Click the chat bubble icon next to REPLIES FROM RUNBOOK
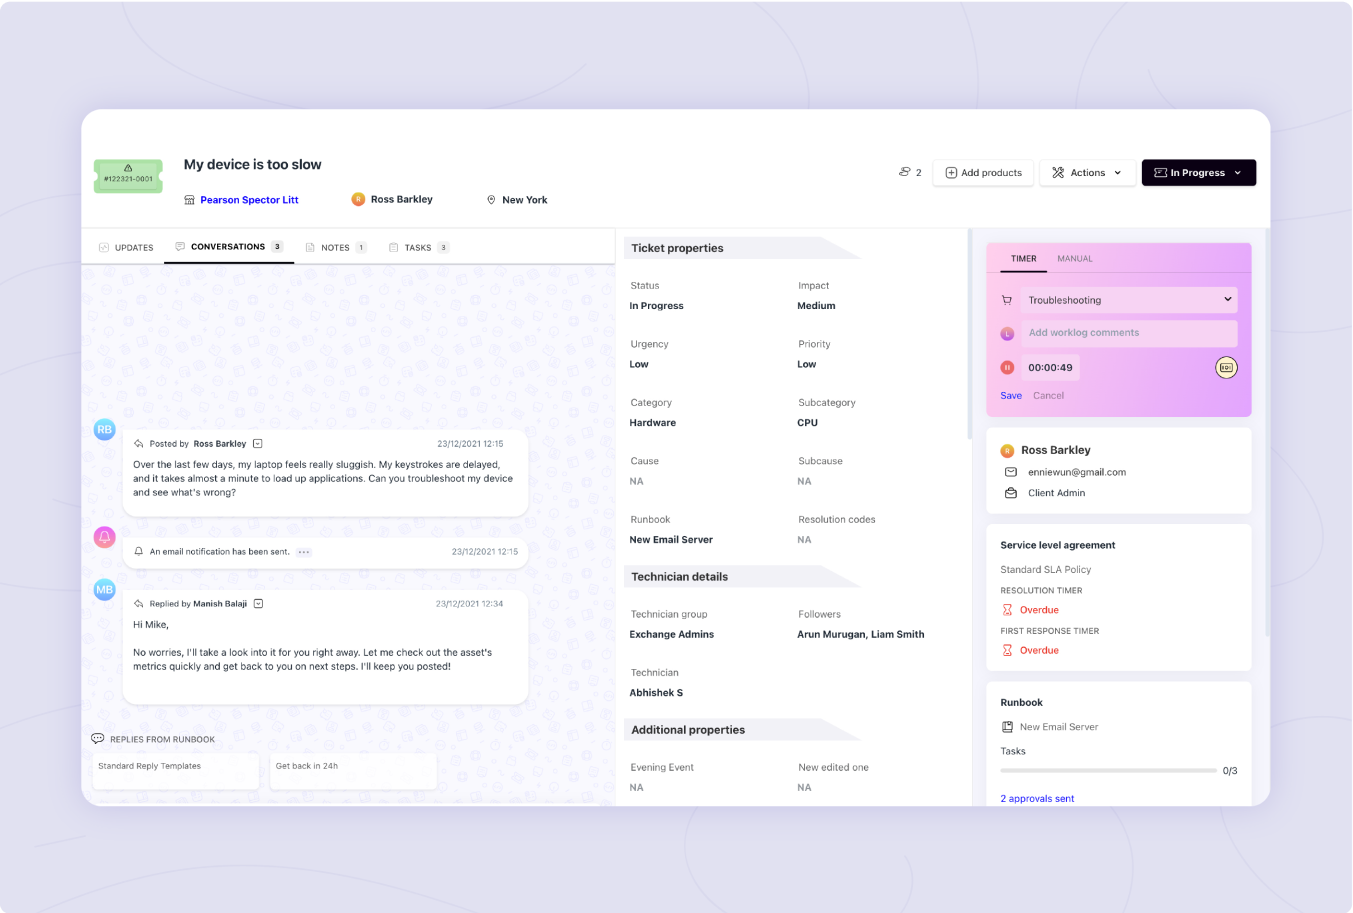 [97, 738]
